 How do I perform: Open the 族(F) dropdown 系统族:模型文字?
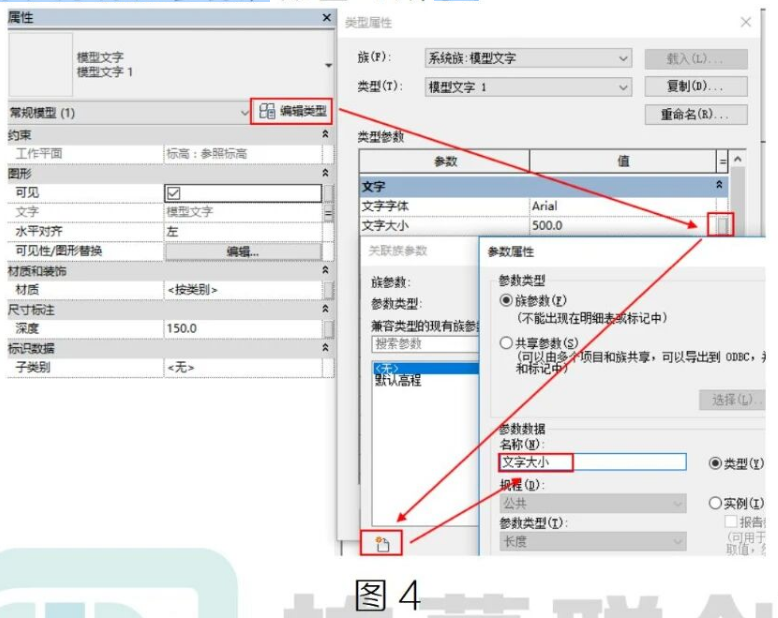click(x=528, y=59)
